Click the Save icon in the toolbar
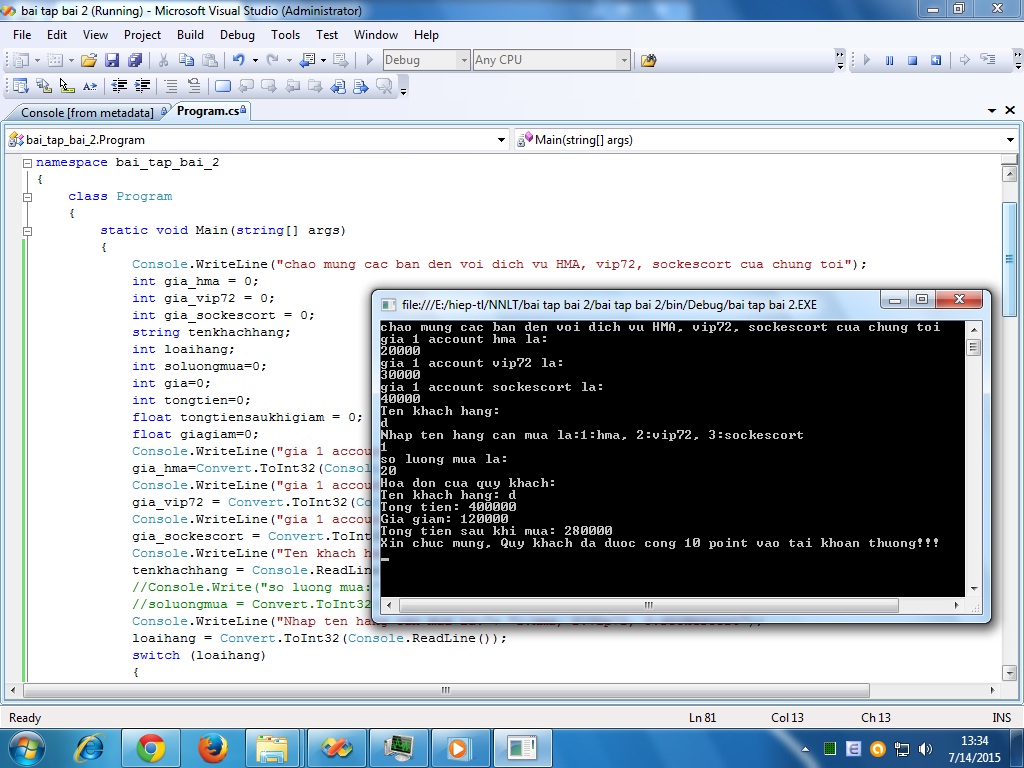Viewport: 1024px width, 768px height. pos(112,60)
